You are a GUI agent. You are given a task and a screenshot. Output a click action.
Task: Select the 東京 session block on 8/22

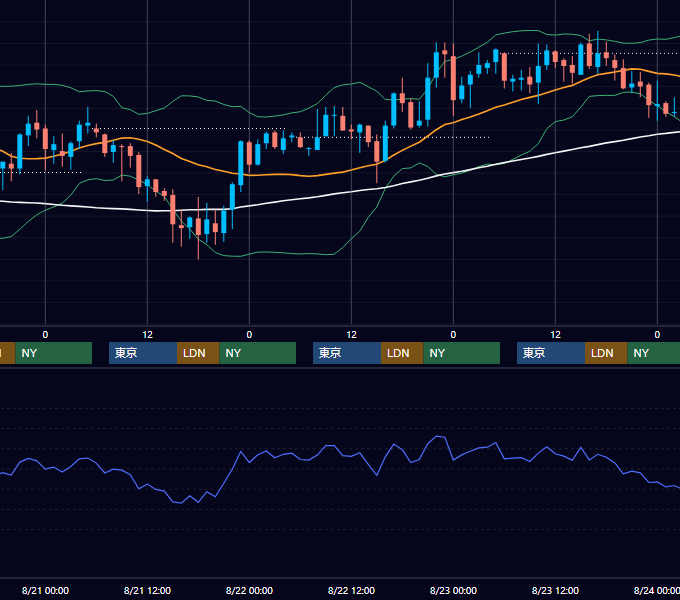tap(347, 353)
